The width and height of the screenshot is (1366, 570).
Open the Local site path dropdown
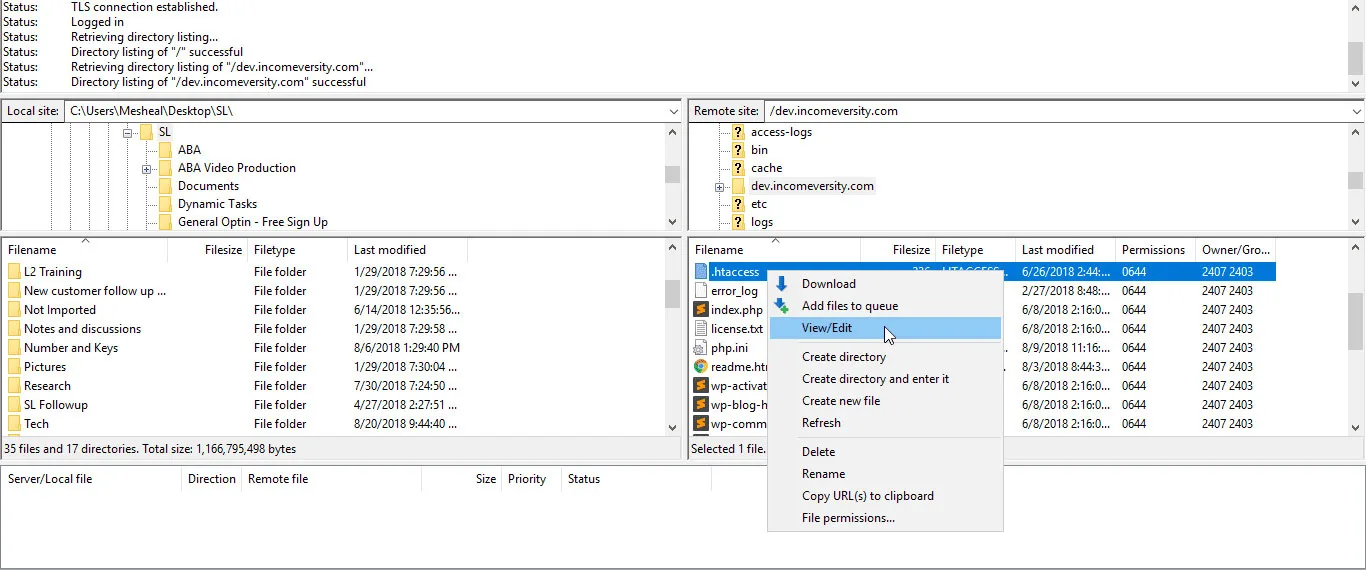point(673,111)
